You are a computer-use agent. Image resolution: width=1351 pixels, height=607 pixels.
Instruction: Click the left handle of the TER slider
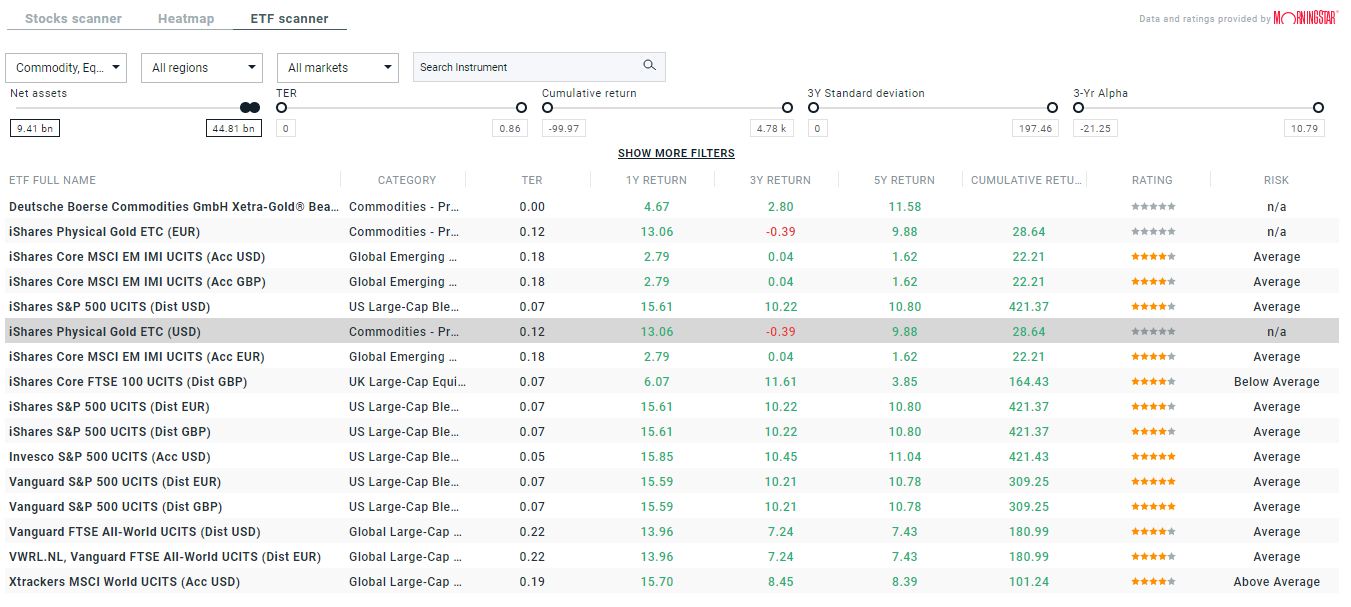pos(280,107)
